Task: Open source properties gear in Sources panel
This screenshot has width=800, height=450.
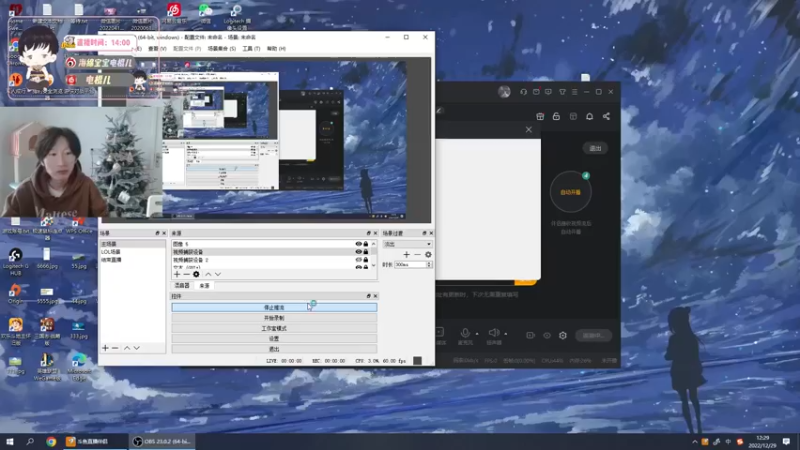Action: click(196, 274)
